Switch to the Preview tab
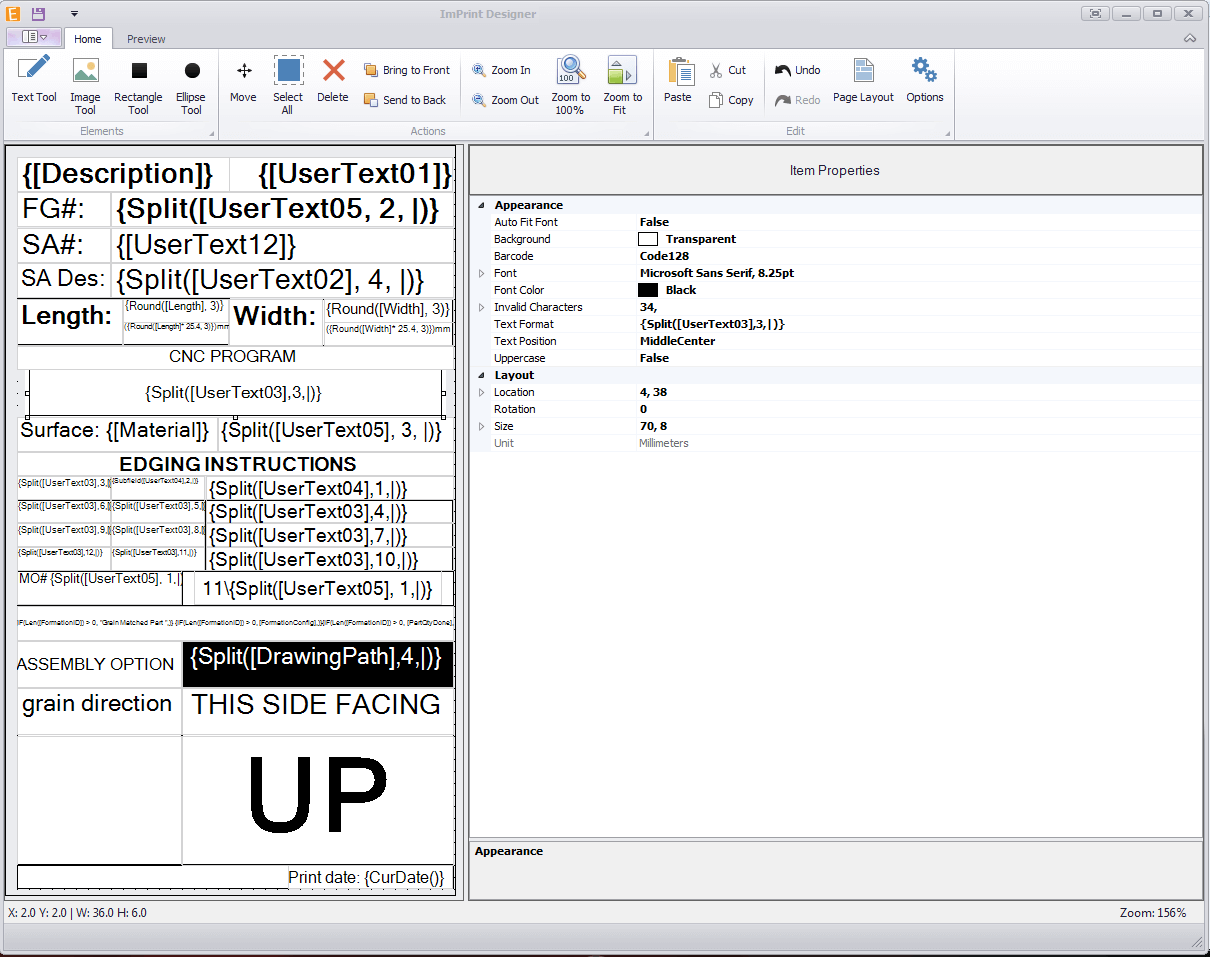 (146, 39)
